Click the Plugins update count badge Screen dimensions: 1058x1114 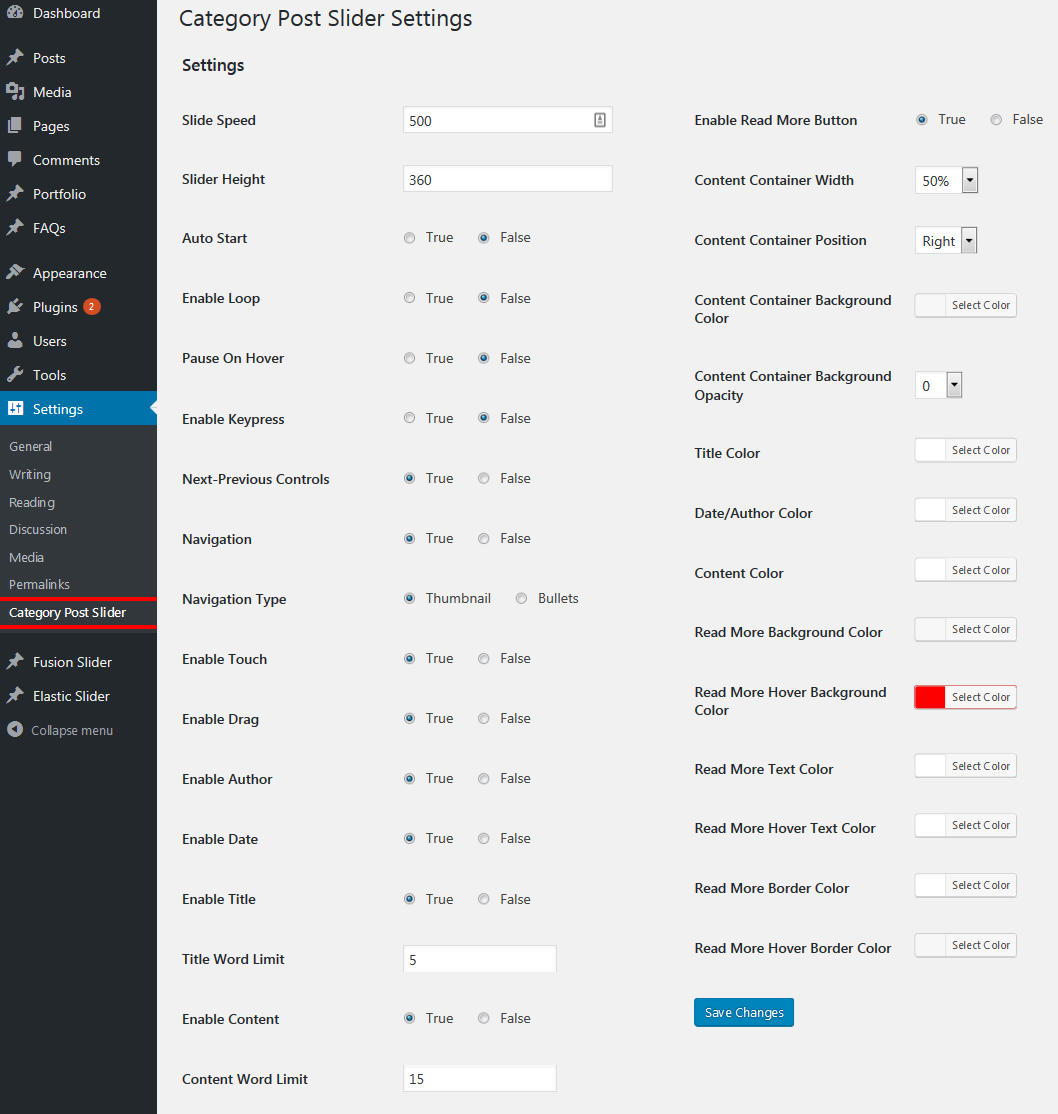[92, 307]
